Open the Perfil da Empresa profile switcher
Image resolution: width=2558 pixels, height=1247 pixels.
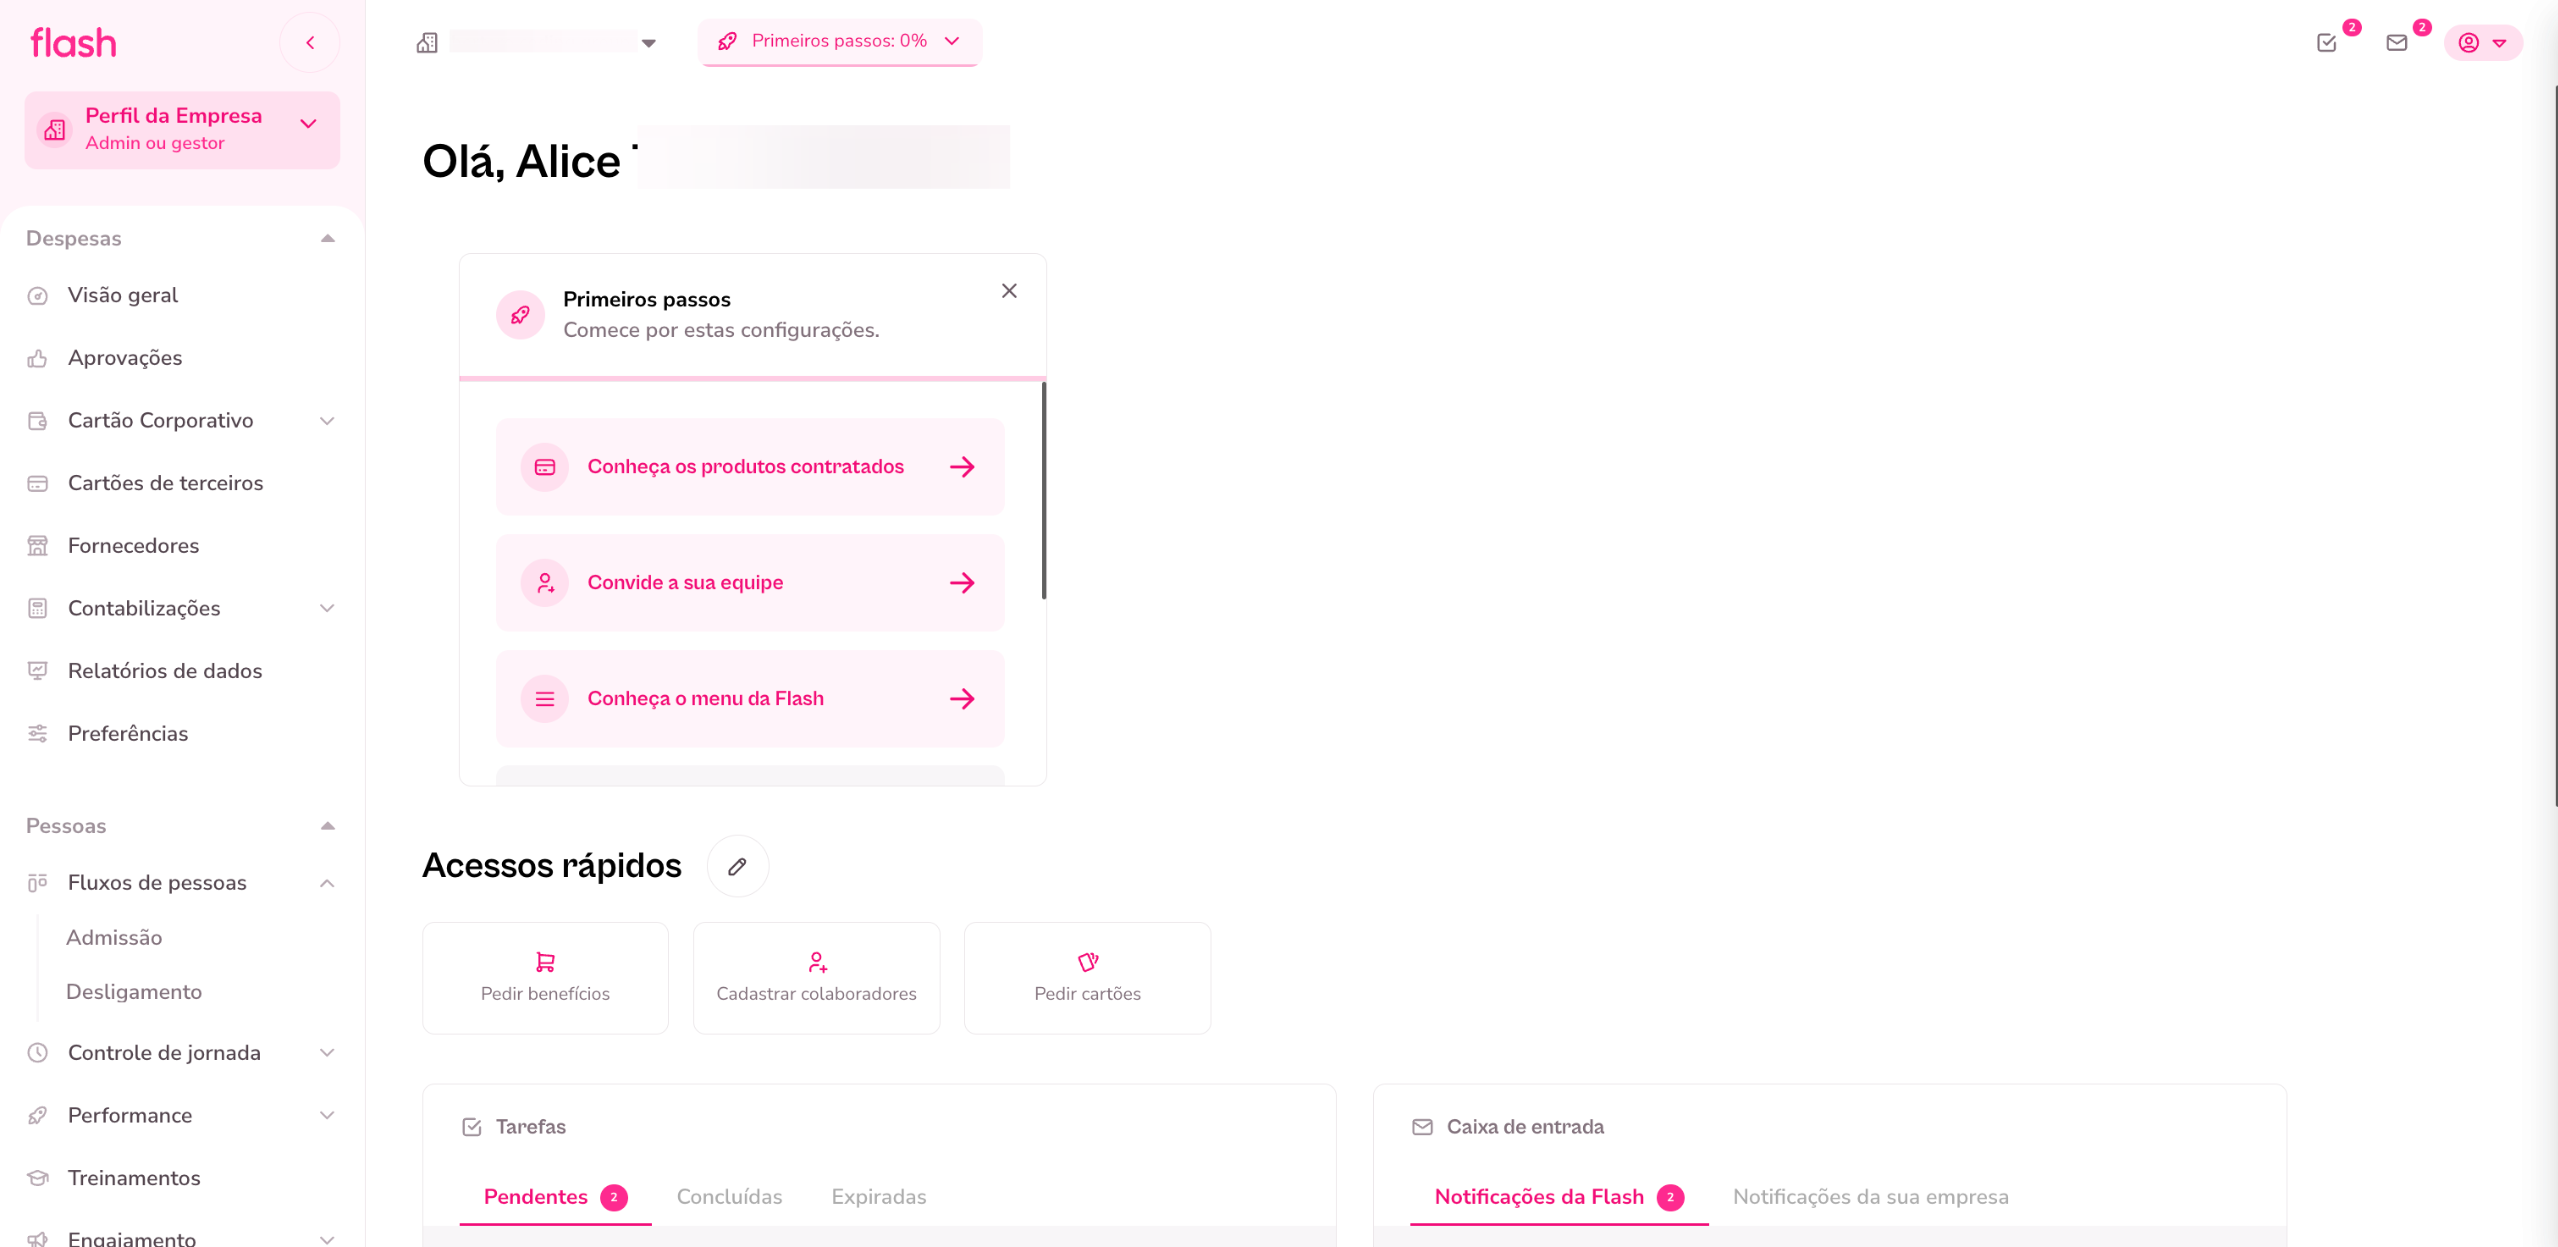coord(182,130)
